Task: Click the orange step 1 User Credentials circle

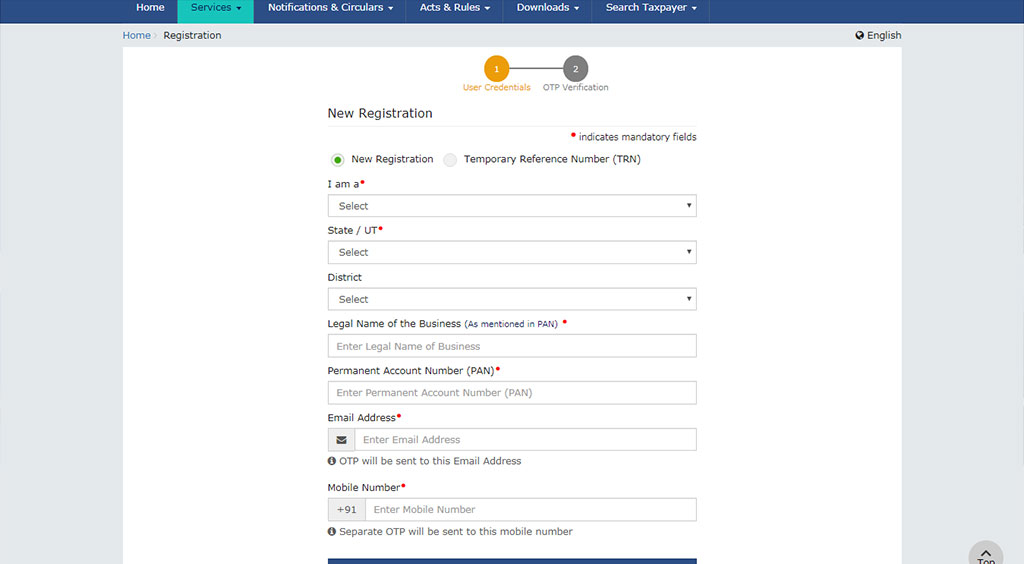Action: [496, 69]
